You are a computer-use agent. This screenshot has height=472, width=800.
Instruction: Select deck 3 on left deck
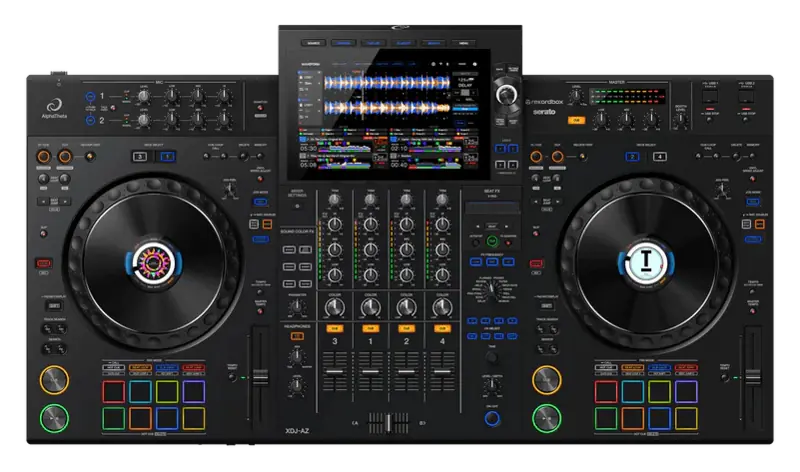pyautogui.click(x=140, y=157)
